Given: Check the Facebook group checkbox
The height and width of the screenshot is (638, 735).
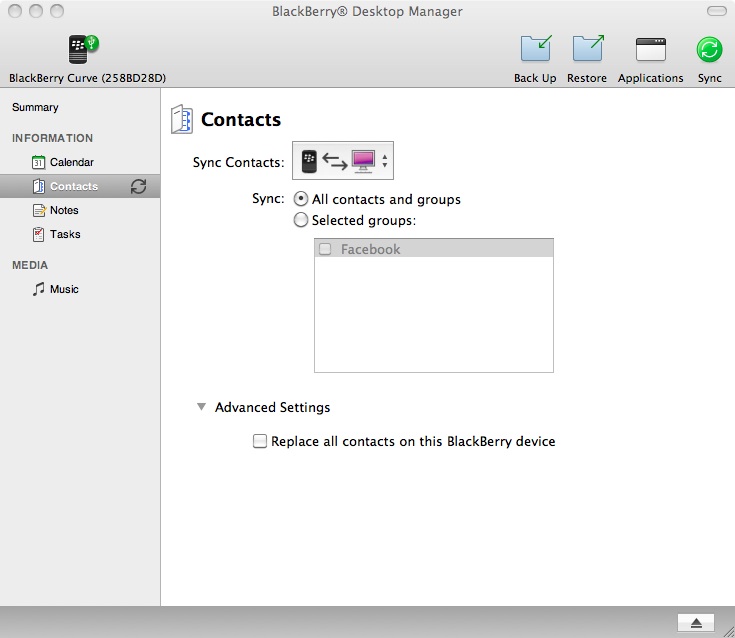Looking at the screenshot, I should pos(325,249).
